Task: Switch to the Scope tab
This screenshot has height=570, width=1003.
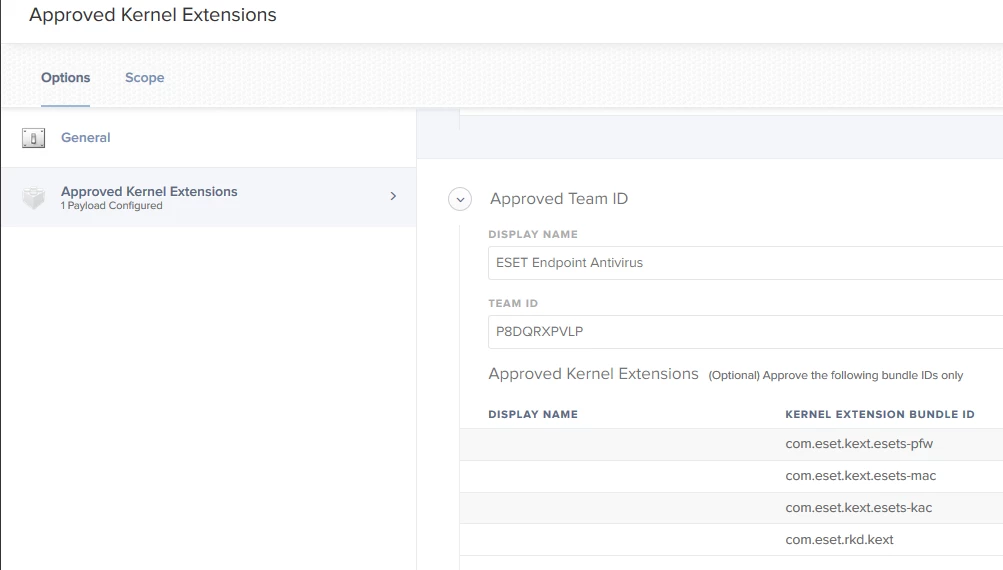Action: coord(145,78)
